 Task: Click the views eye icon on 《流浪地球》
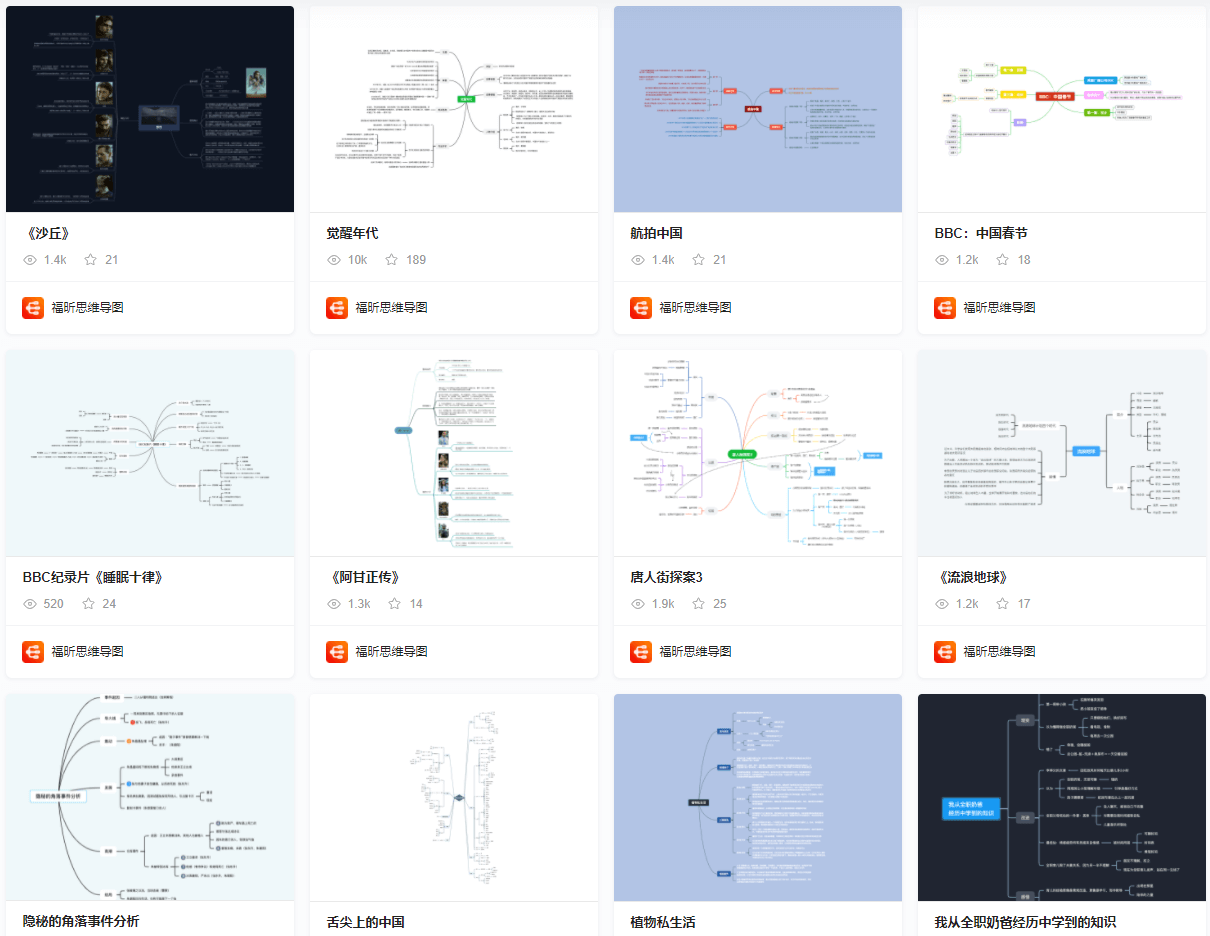pyautogui.click(x=942, y=604)
